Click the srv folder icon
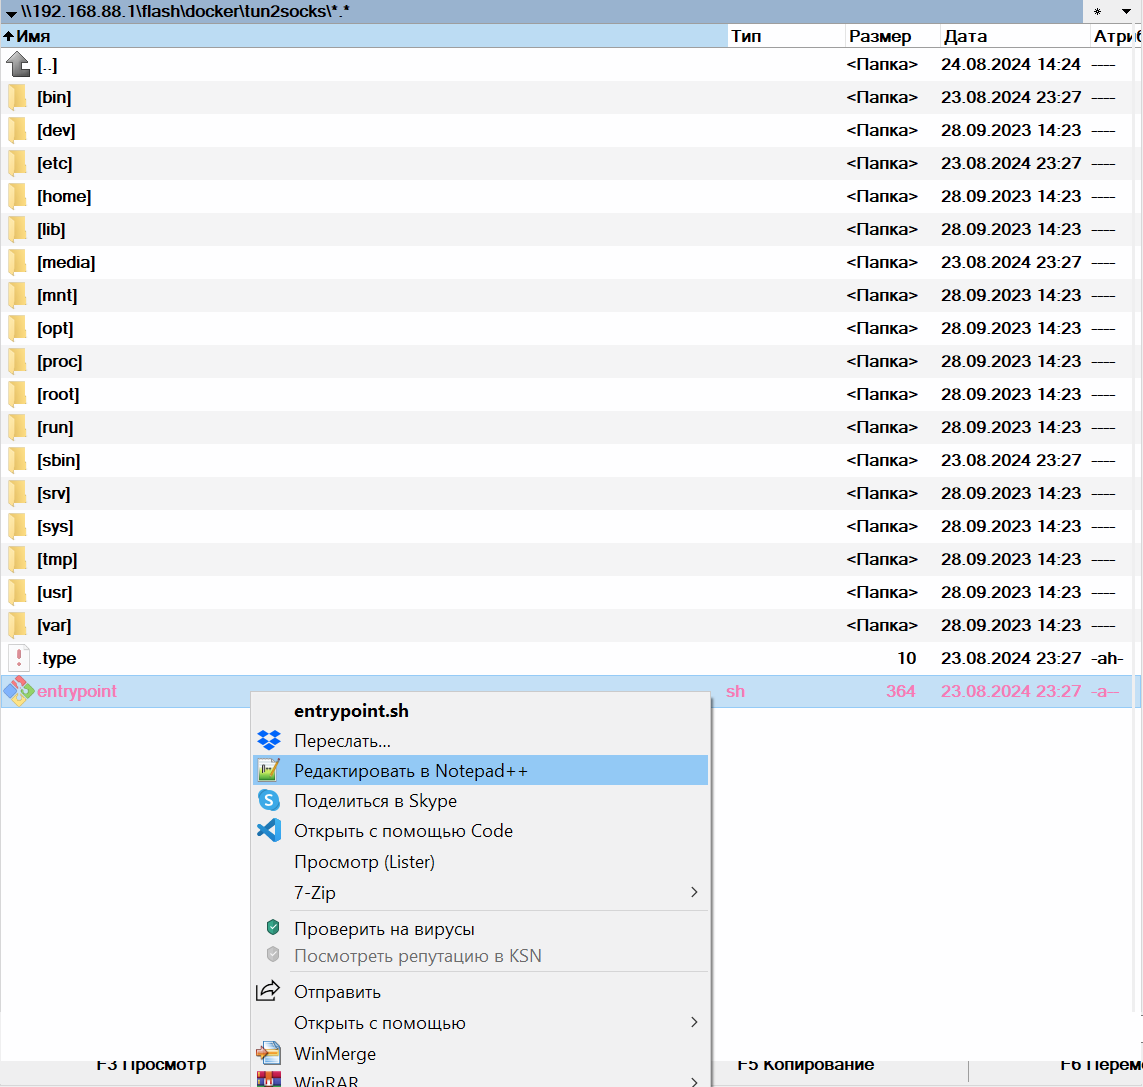Screen dimensions: 1143x1087 (17, 494)
